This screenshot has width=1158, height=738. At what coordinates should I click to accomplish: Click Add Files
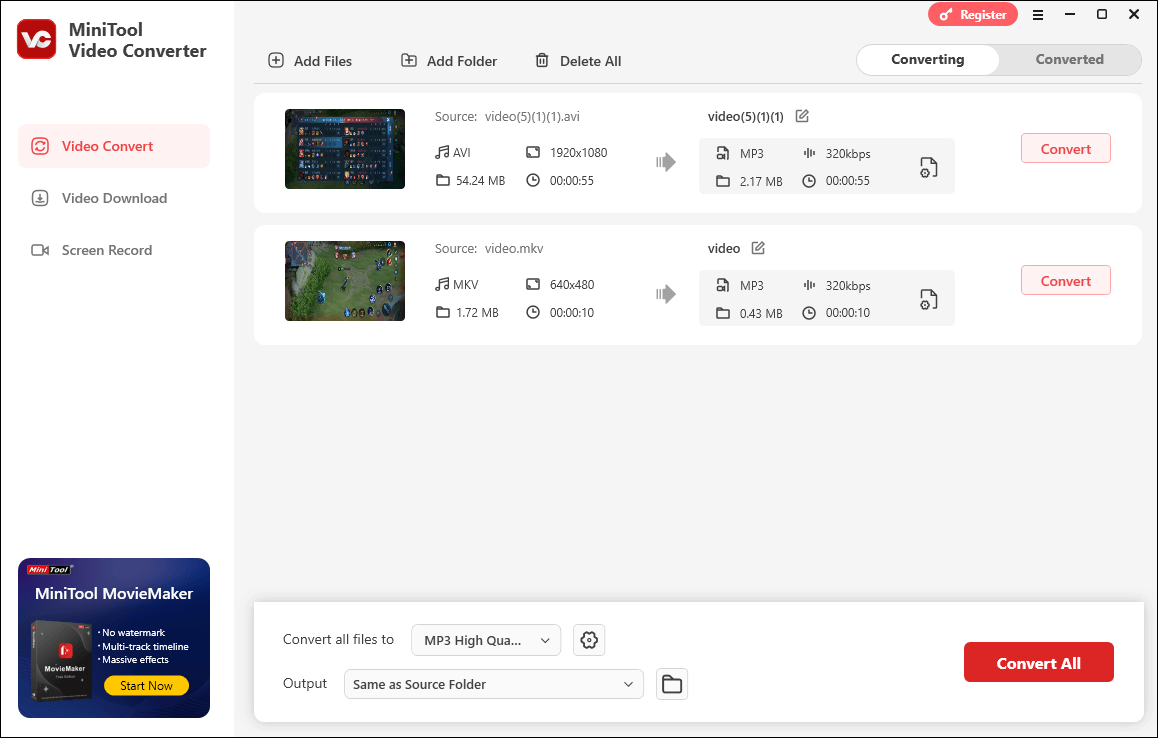pyautogui.click(x=310, y=61)
